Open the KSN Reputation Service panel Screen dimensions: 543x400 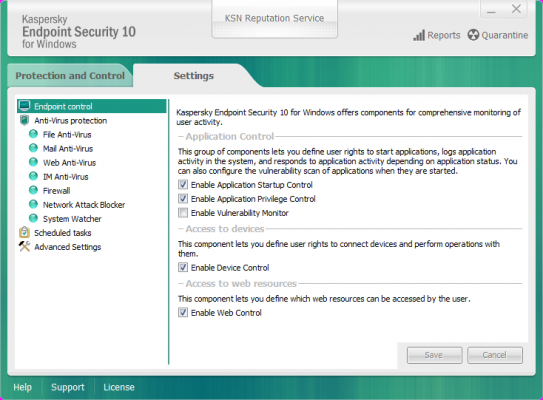[x=274, y=19]
